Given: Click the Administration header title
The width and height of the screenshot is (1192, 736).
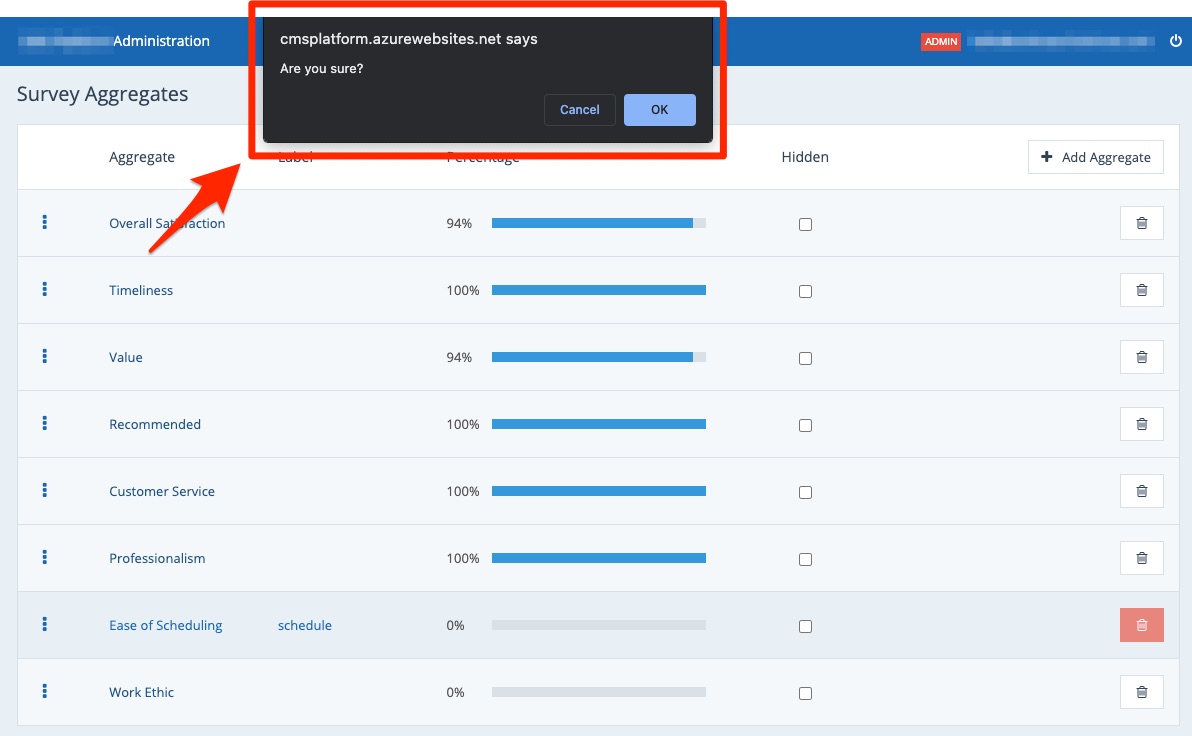Looking at the screenshot, I should [x=161, y=41].
